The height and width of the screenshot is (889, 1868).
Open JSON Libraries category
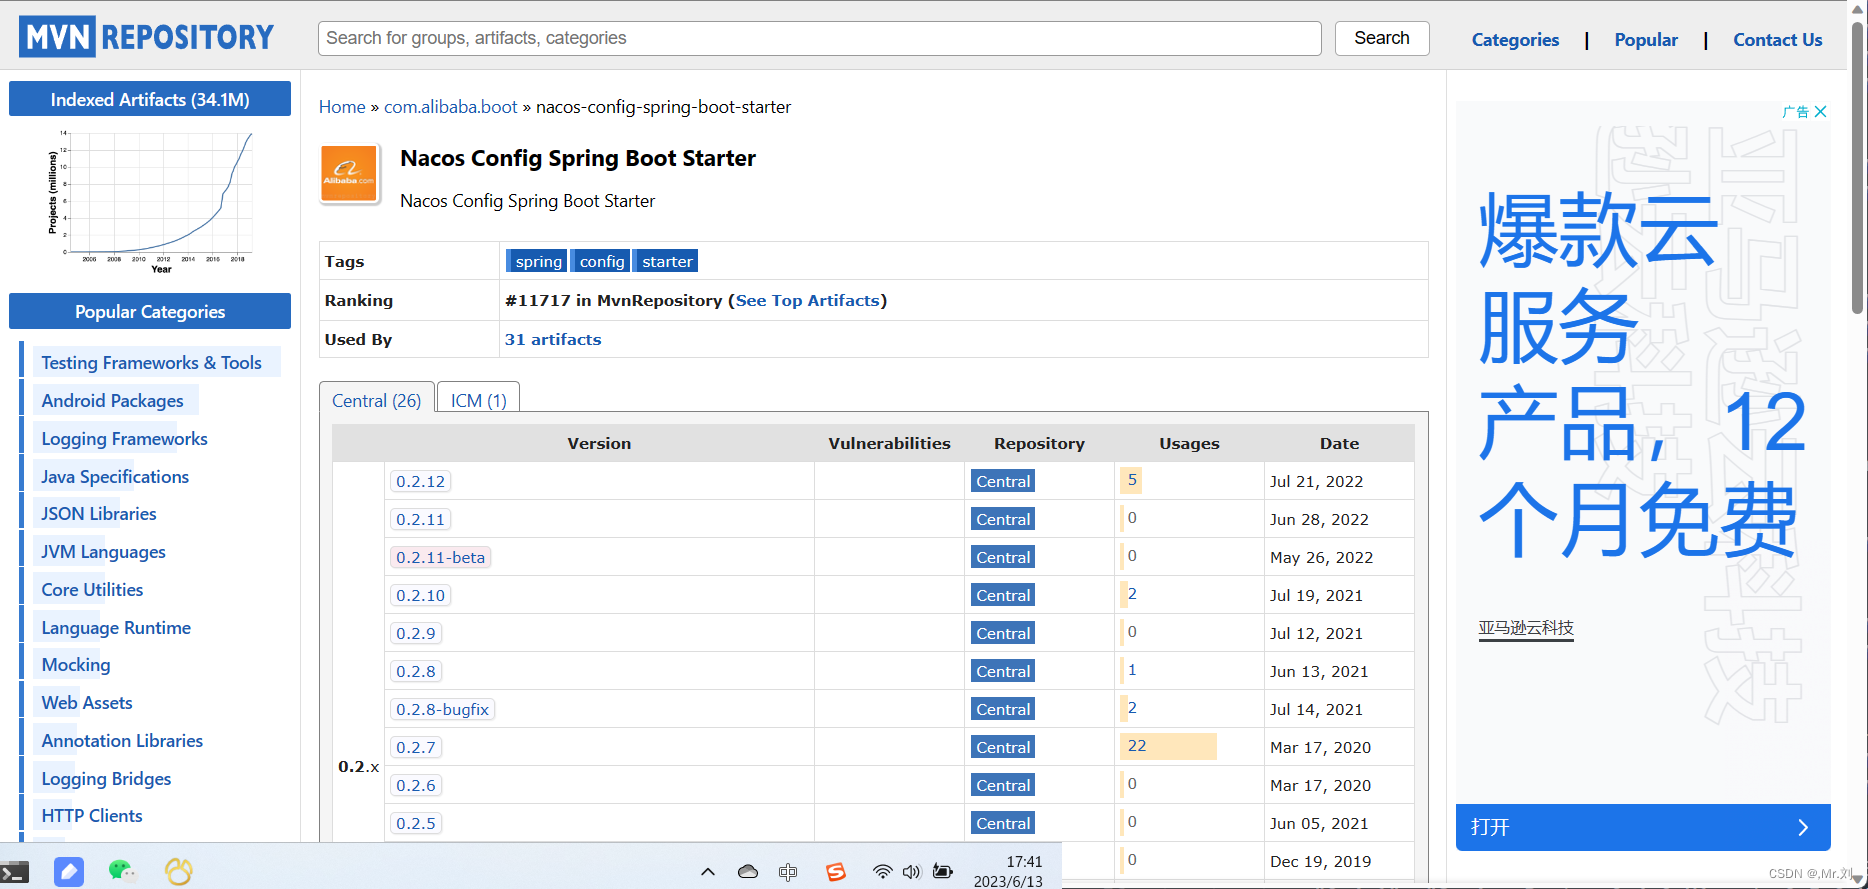(x=99, y=513)
